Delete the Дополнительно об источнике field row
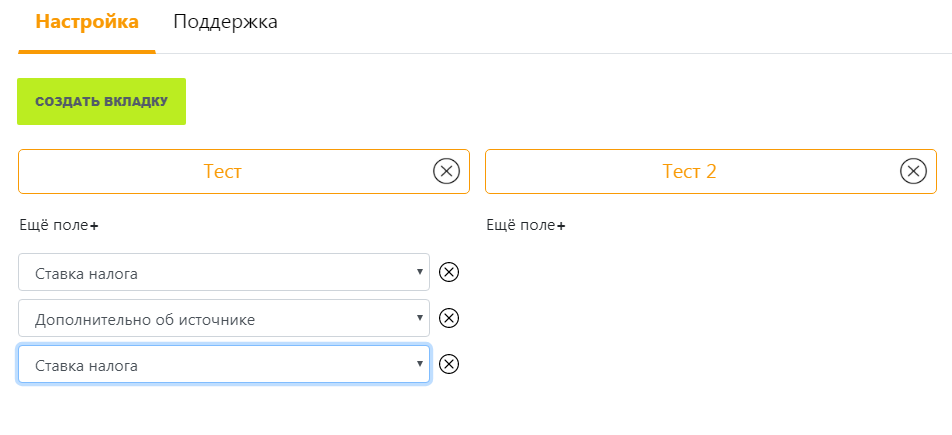The image size is (952, 435). [x=449, y=318]
